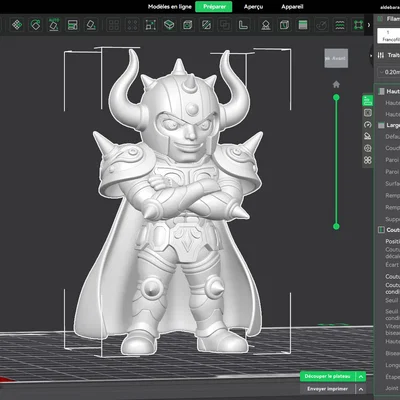Click the greyed four-dots split icon

[x=132, y=25]
